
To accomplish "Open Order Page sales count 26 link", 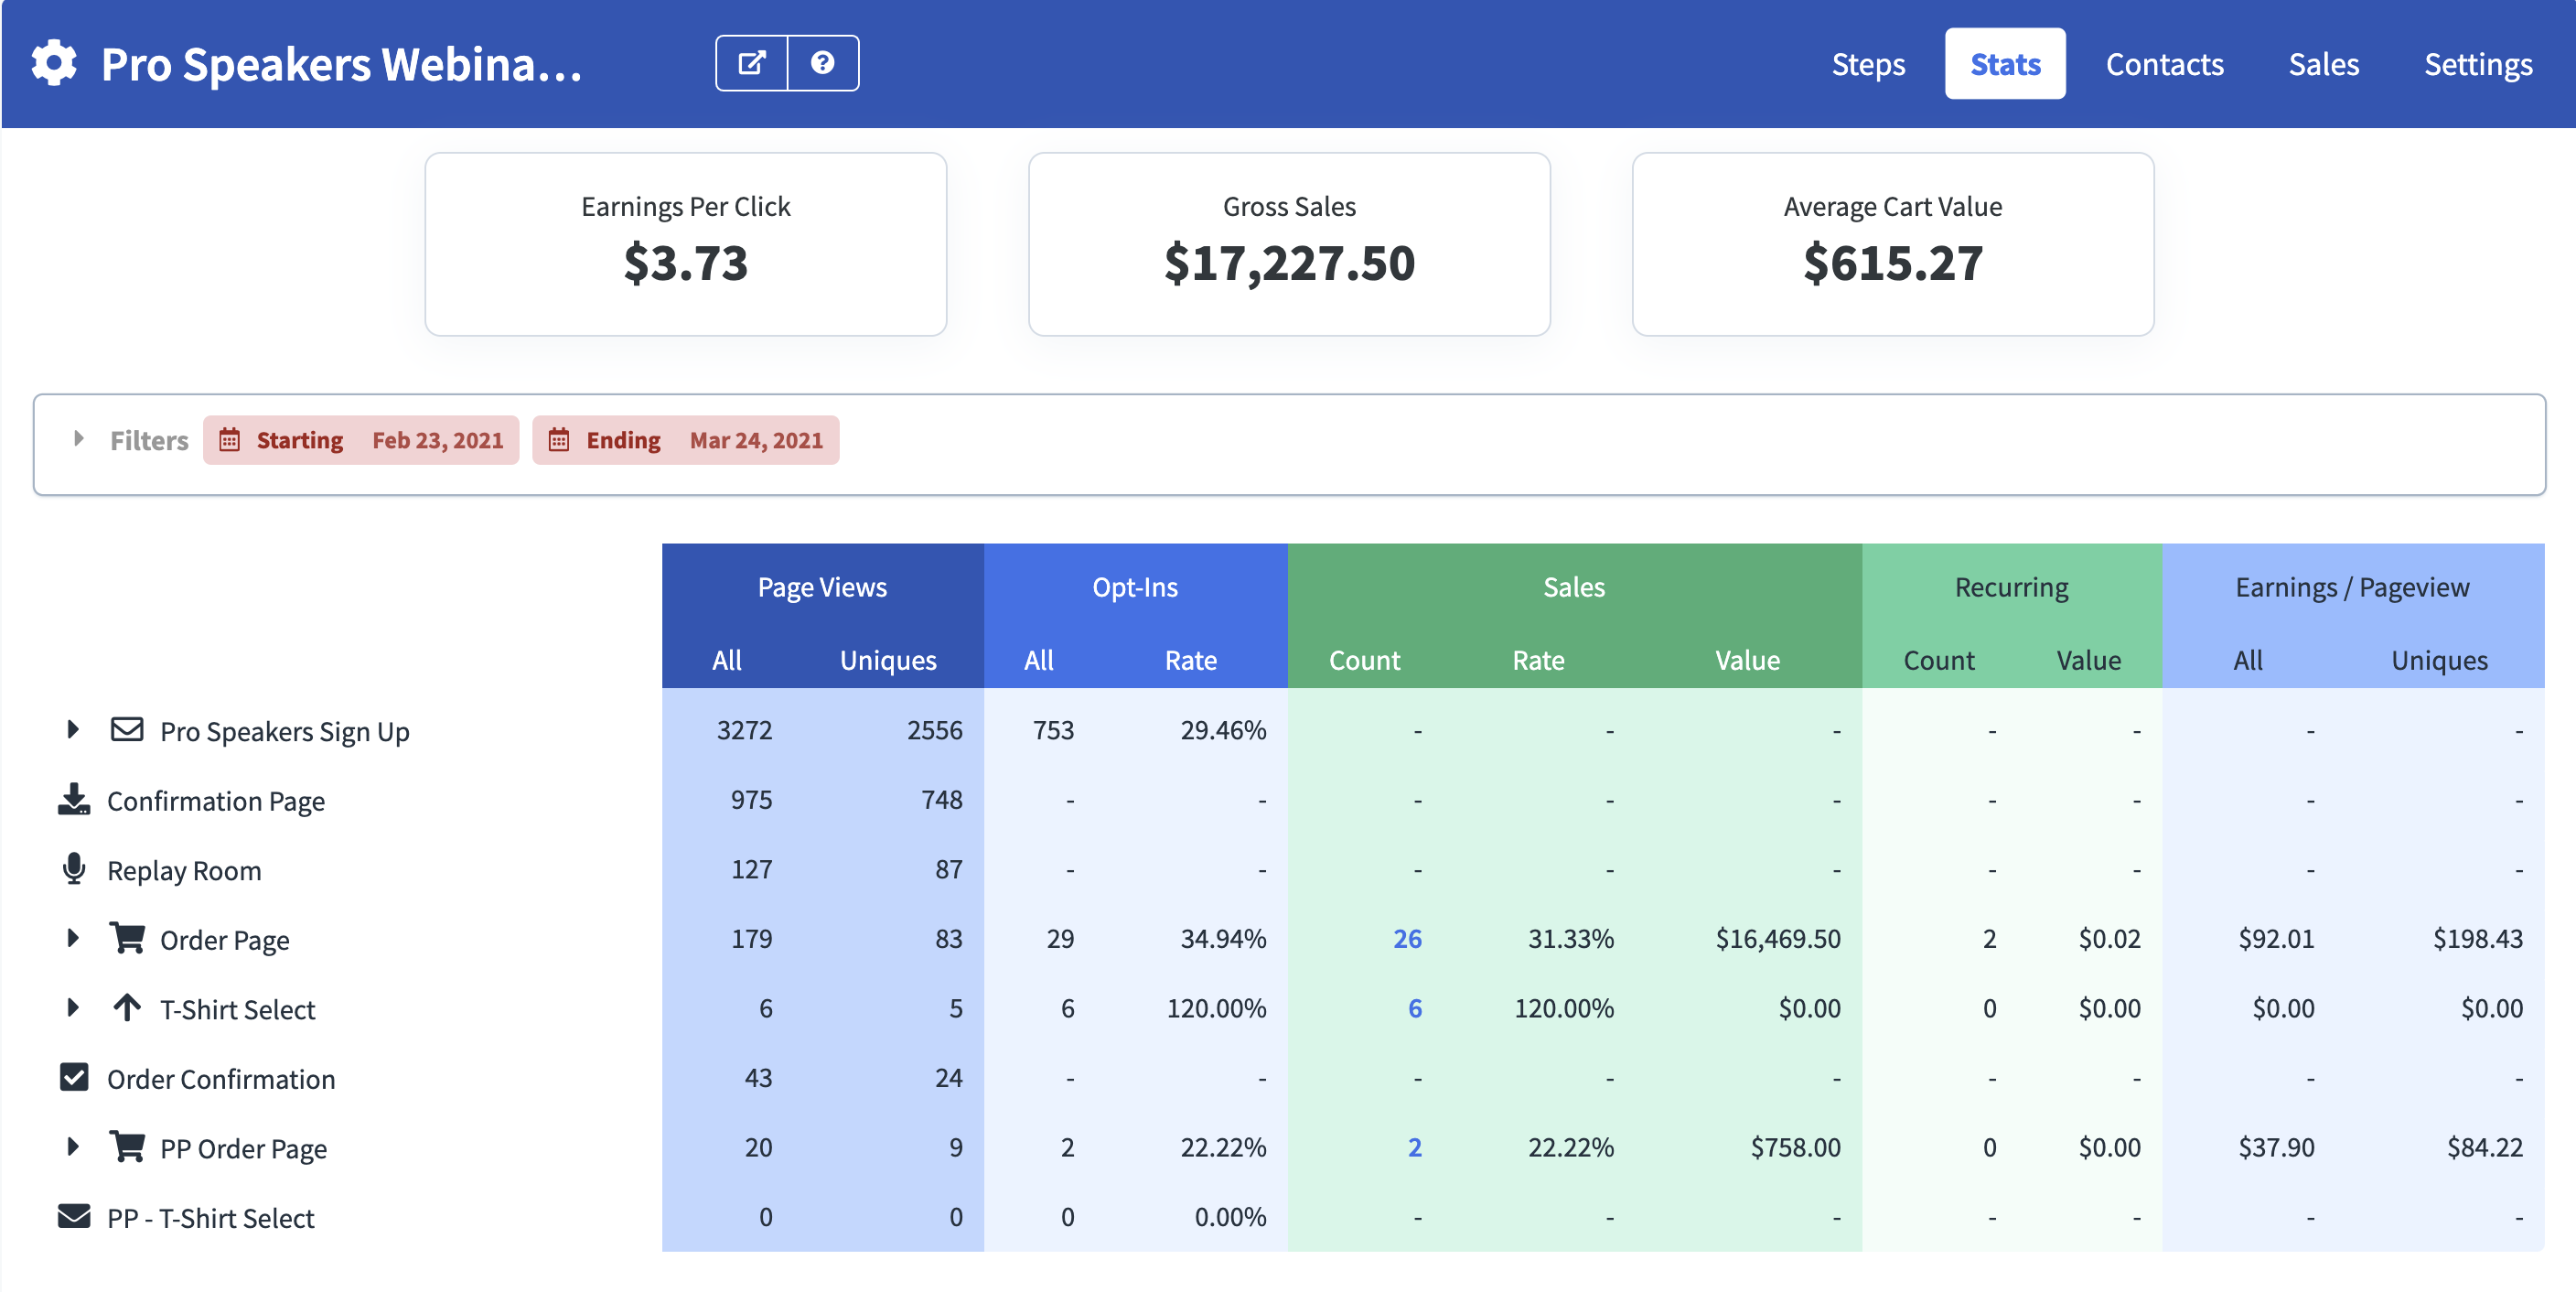I will click(1406, 938).
